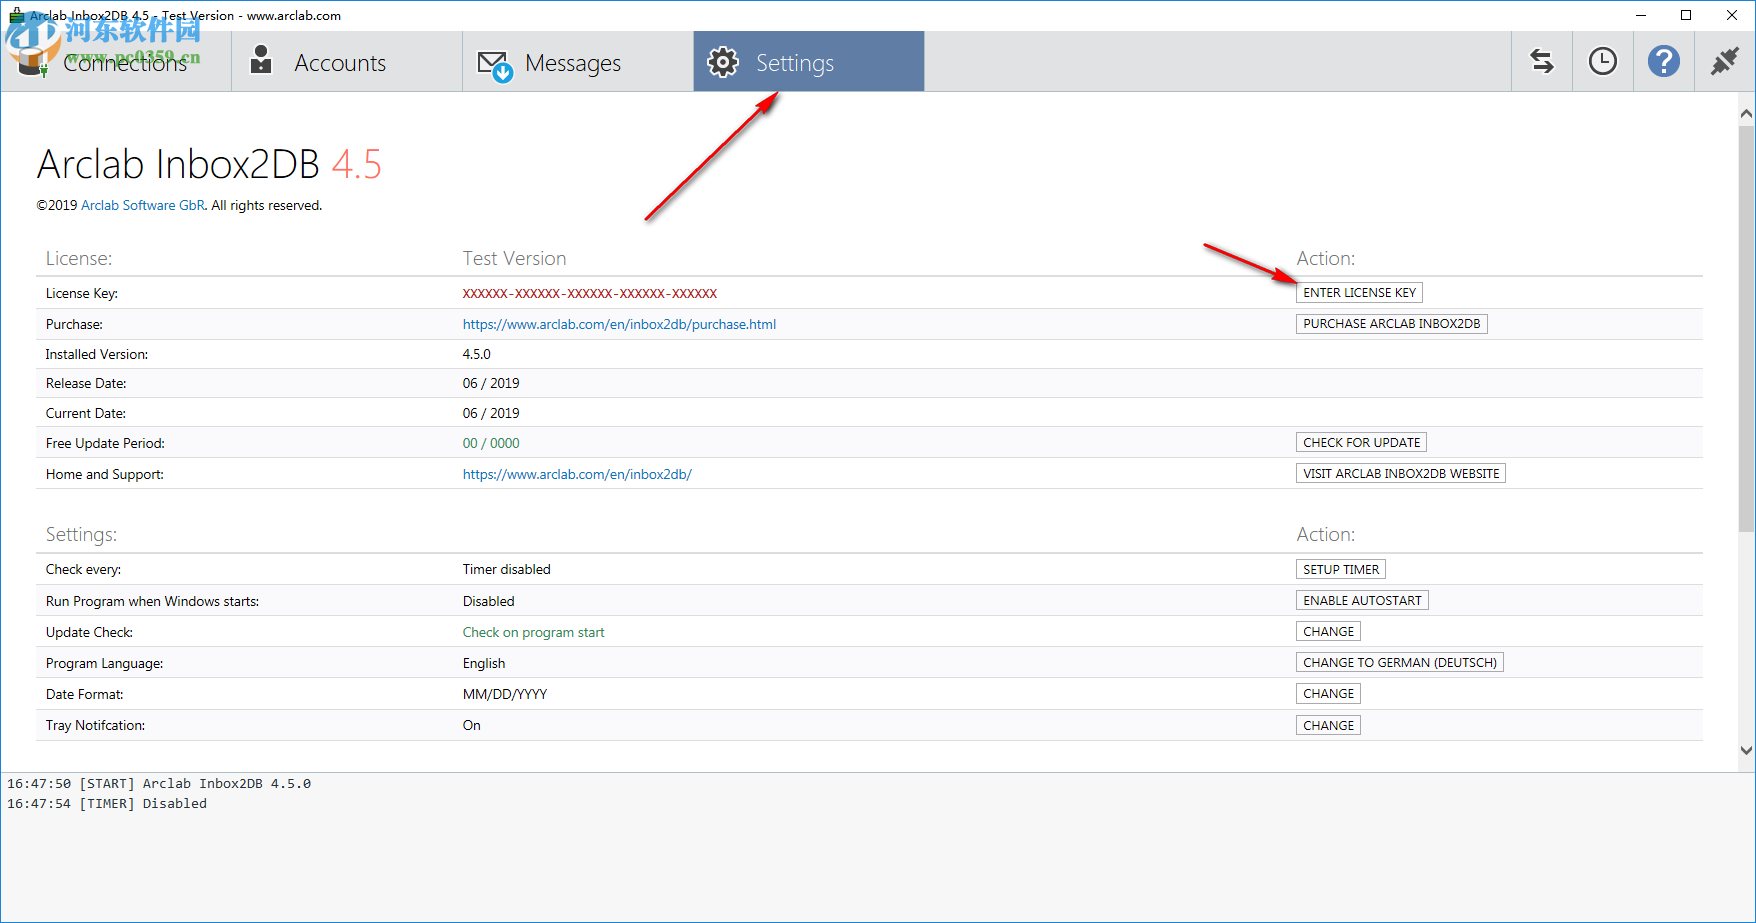Click the ENABLE AUTOSTART button
Viewport: 1756px width, 923px height.
pyautogui.click(x=1362, y=601)
